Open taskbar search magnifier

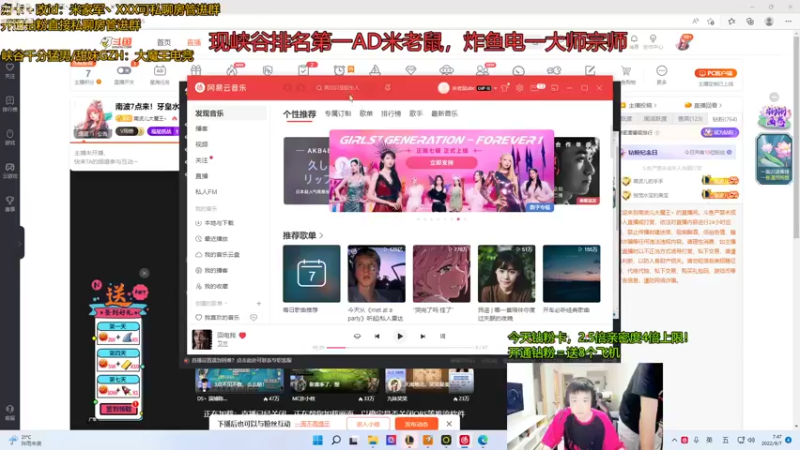click(x=336, y=440)
